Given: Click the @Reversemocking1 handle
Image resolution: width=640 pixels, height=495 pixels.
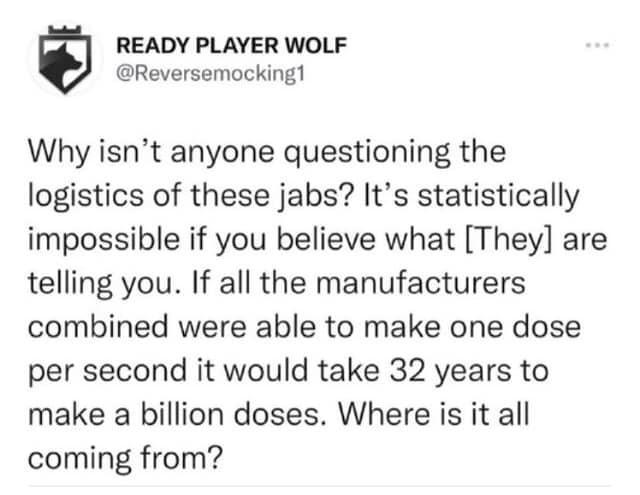Looking at the screenshot, I should click(x=210, y=74).
